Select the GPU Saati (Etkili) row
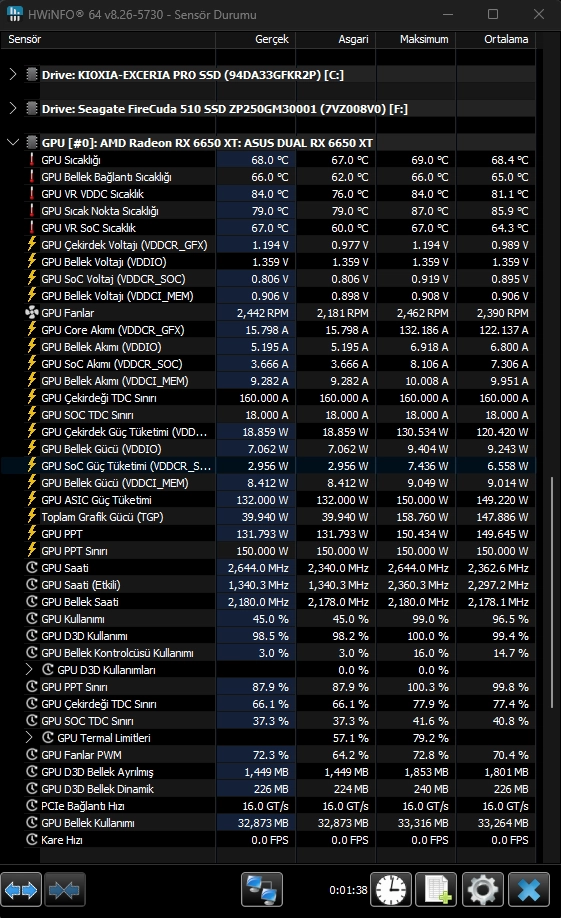This screenshot has height=918, width=561. (268, 584)
